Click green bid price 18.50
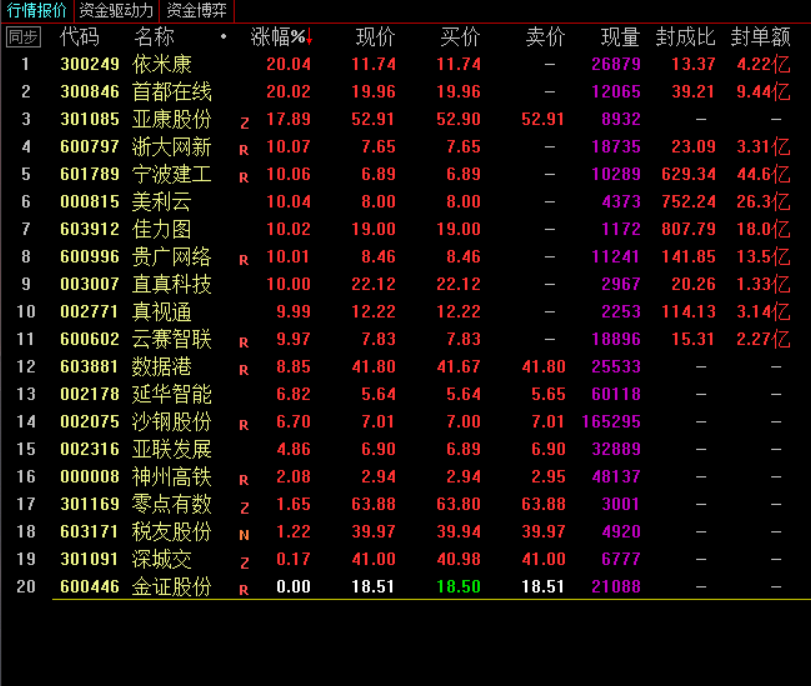 coord(458,587)
